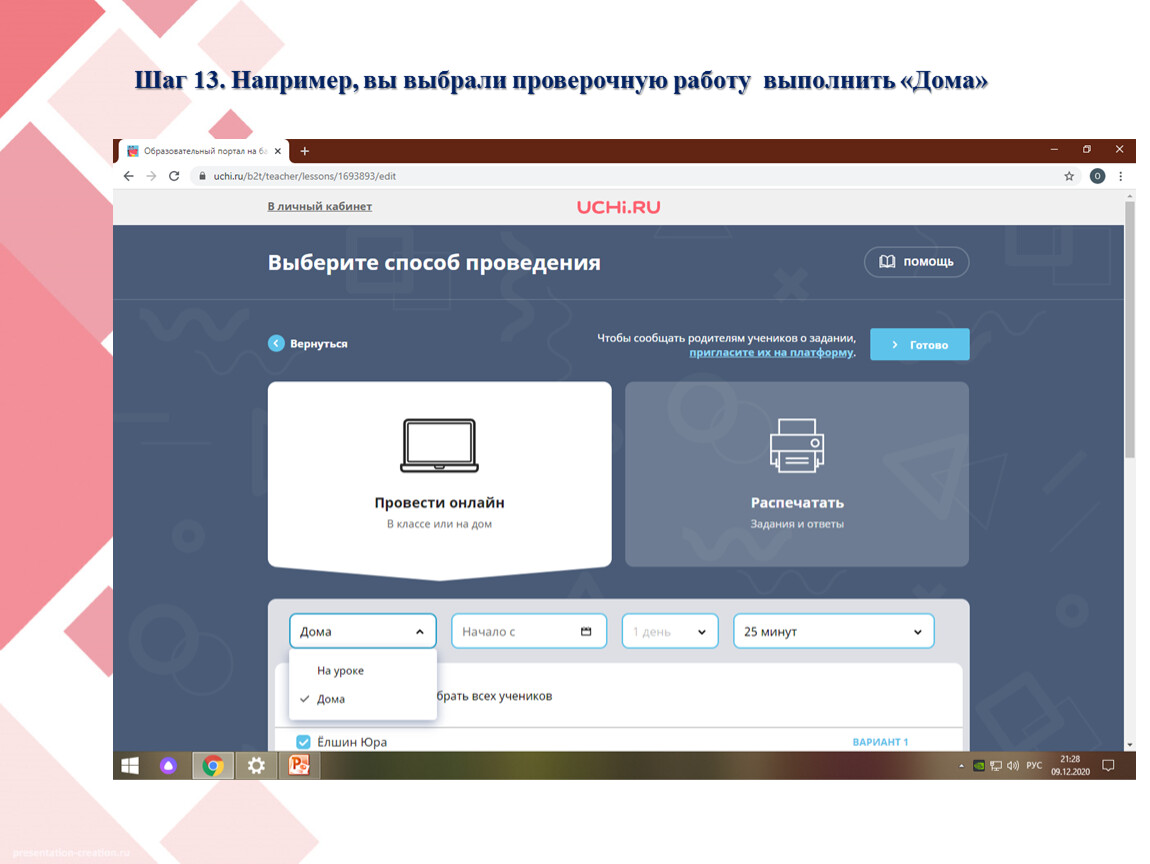The height and width of the screenshot is (864, 1150).
Task: Click the printer icon to print tasks
Action: pyautogui.click(x=796, y=445)
